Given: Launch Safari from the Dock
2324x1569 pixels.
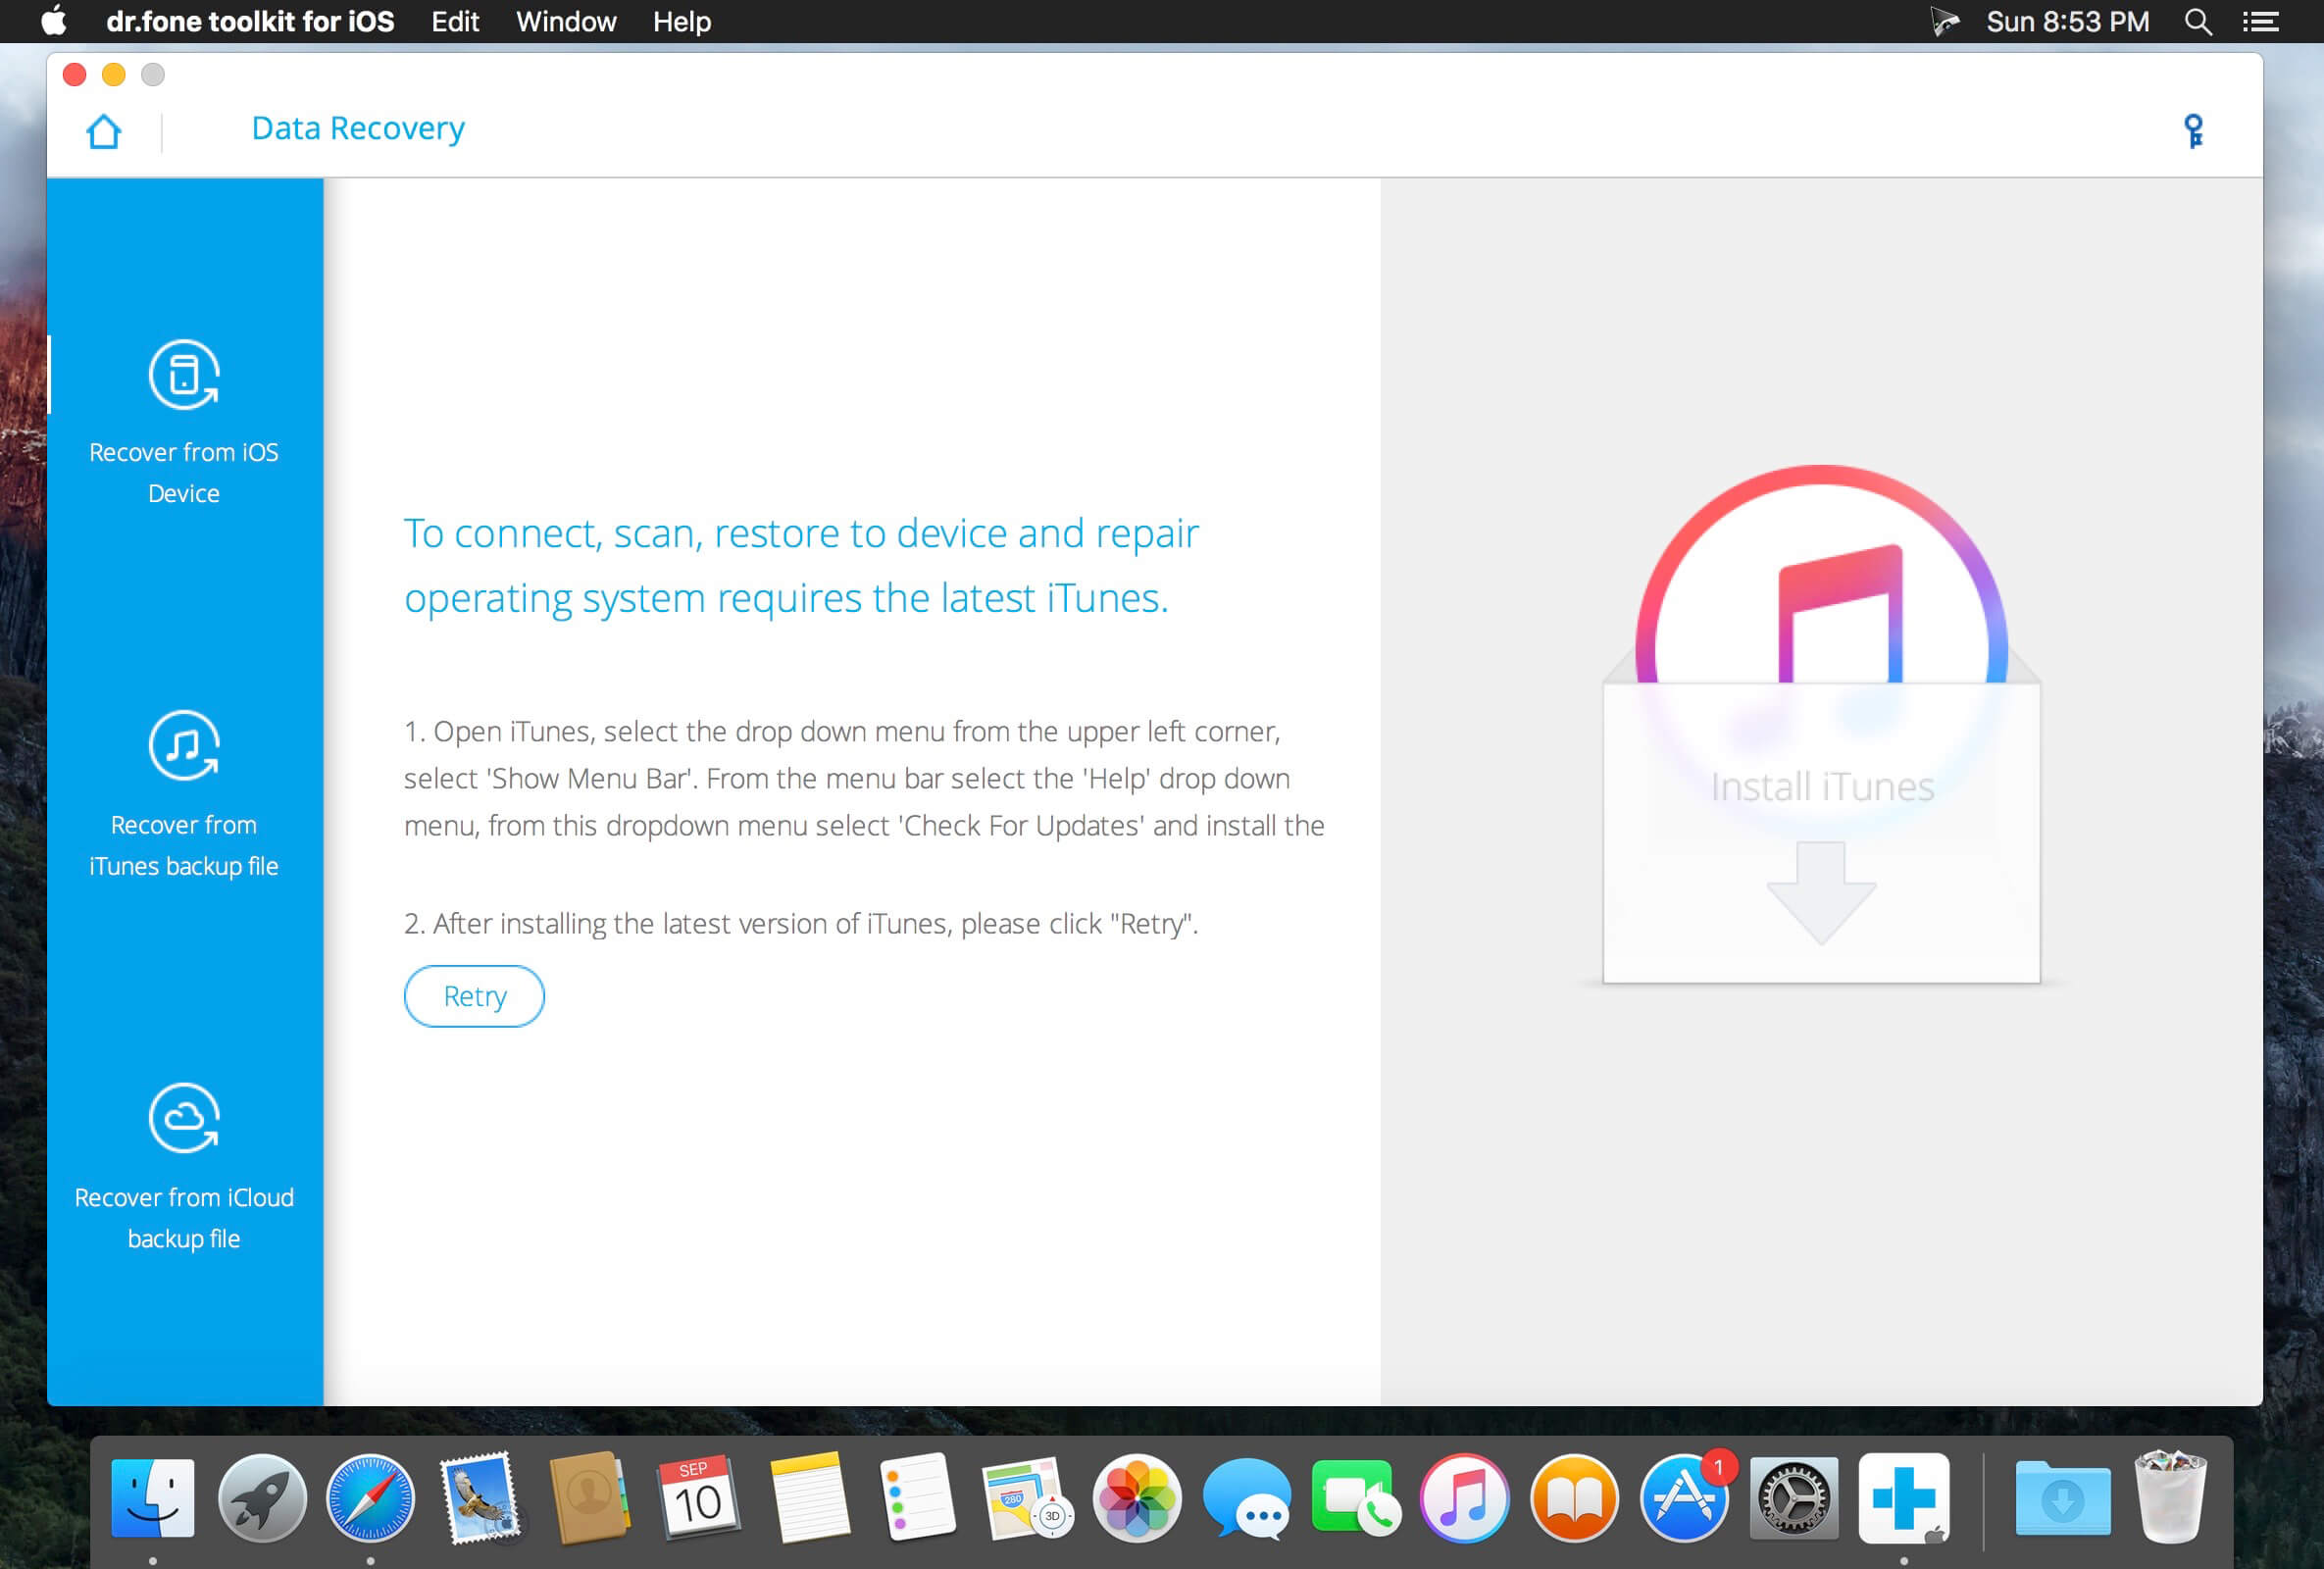Looking at the screenshot, I should (x=370, y=1498).
